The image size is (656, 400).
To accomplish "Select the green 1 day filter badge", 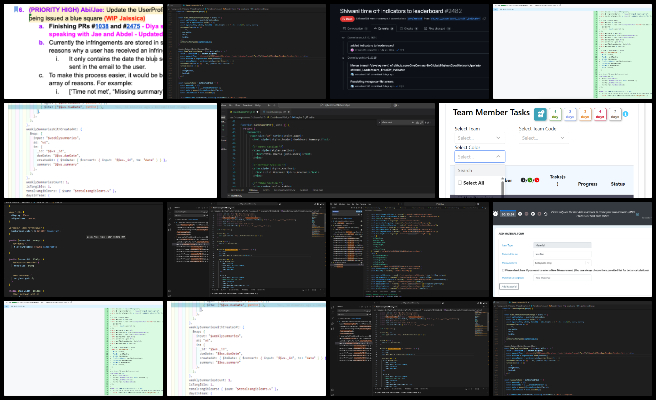I will (x=555, y=114).
